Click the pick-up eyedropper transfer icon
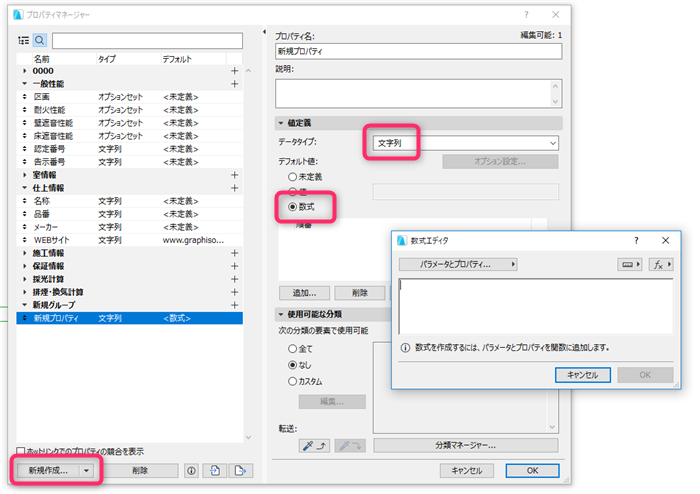The image size is (700, 494). (314, 445)
